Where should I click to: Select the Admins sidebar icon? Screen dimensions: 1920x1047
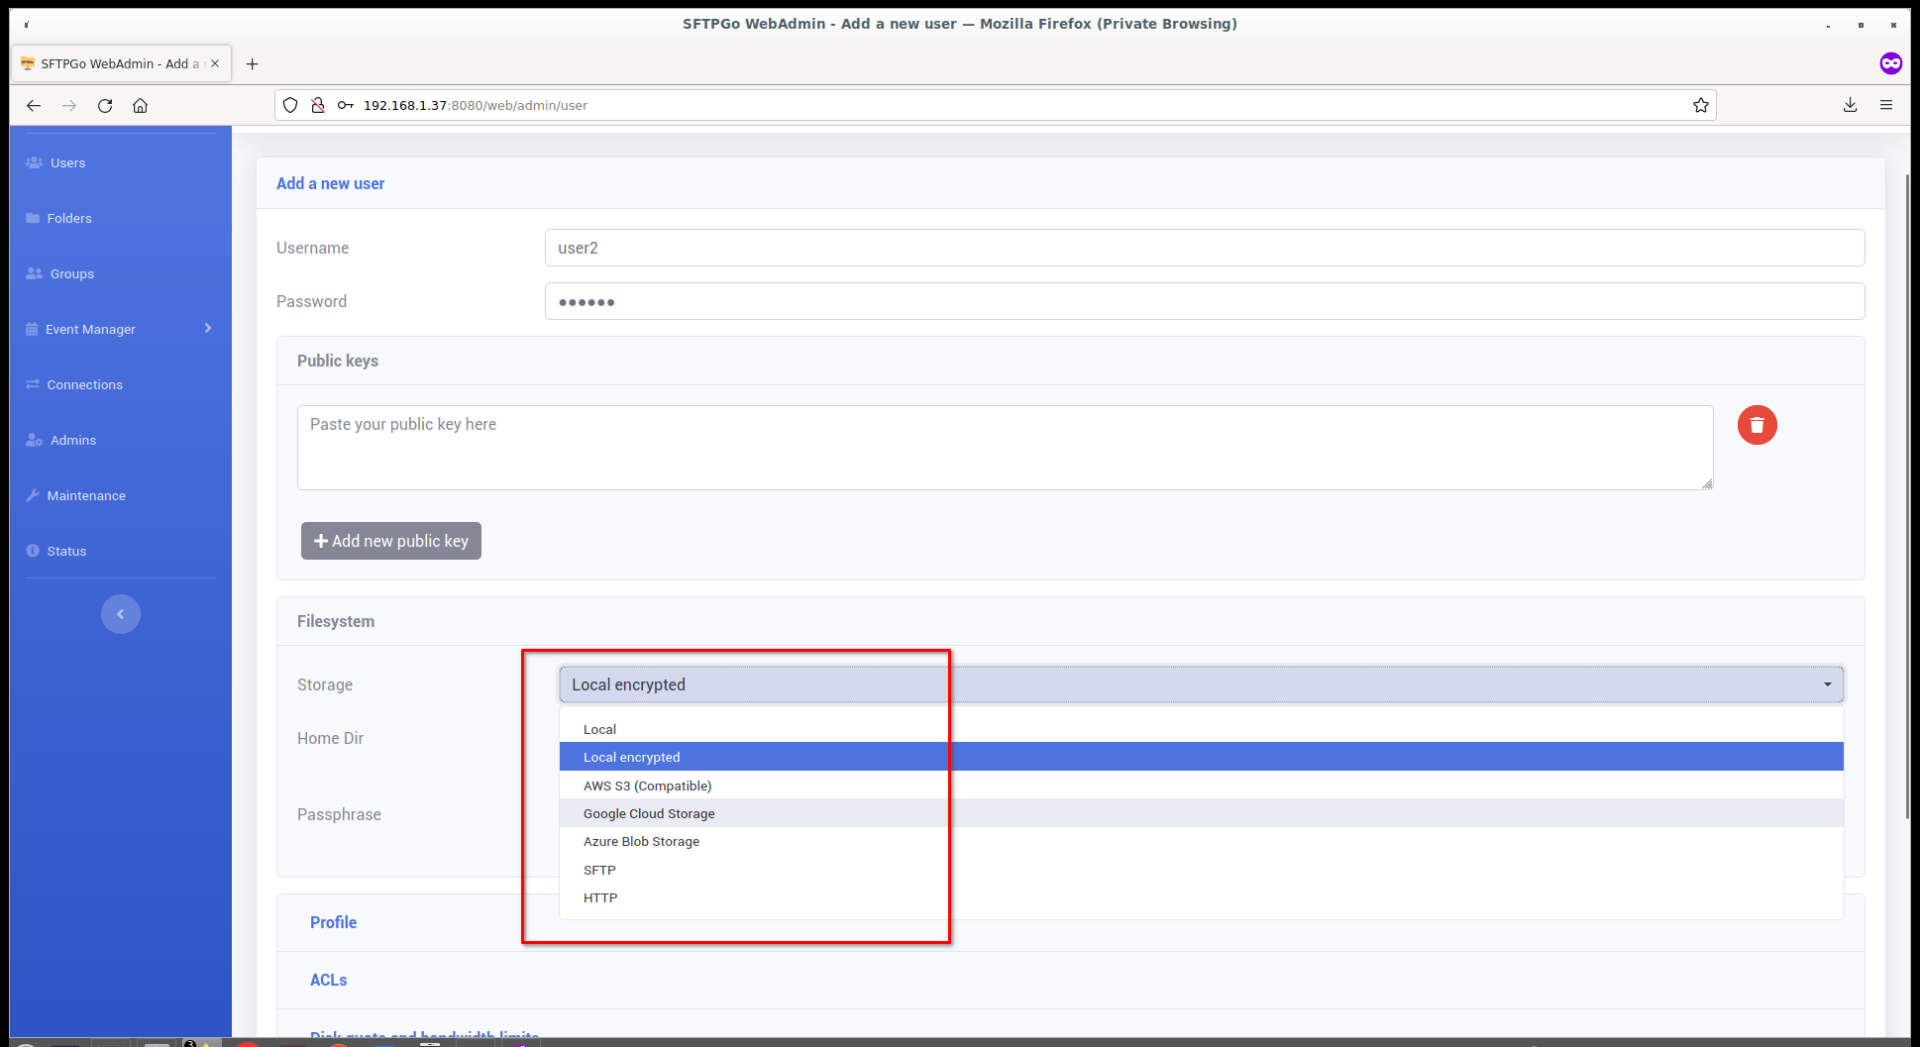point(33,440)
